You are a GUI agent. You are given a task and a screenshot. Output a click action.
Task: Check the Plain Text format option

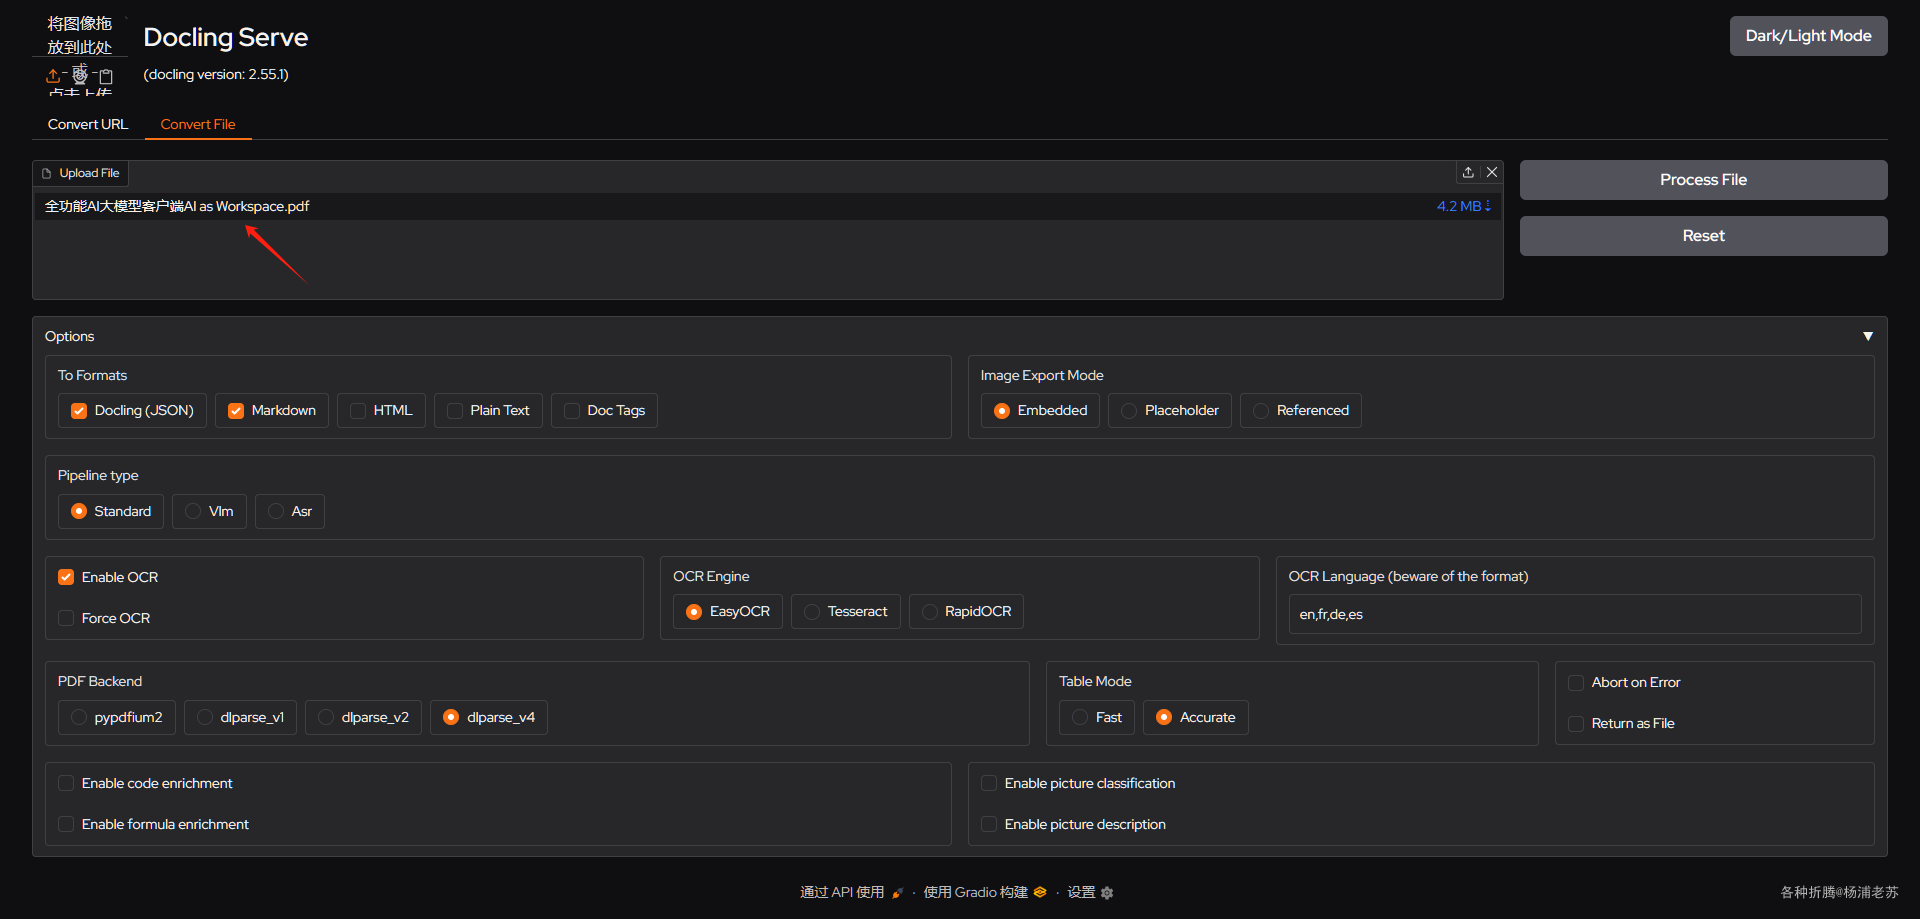[x=455, y=411]
